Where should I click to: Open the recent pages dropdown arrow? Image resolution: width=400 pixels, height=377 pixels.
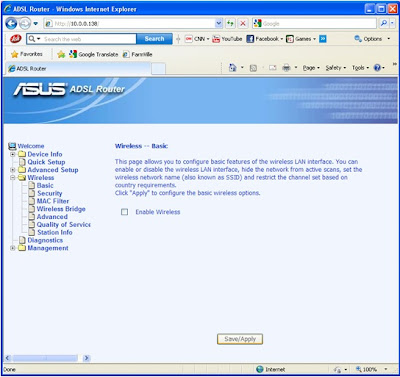pos(36,24)
